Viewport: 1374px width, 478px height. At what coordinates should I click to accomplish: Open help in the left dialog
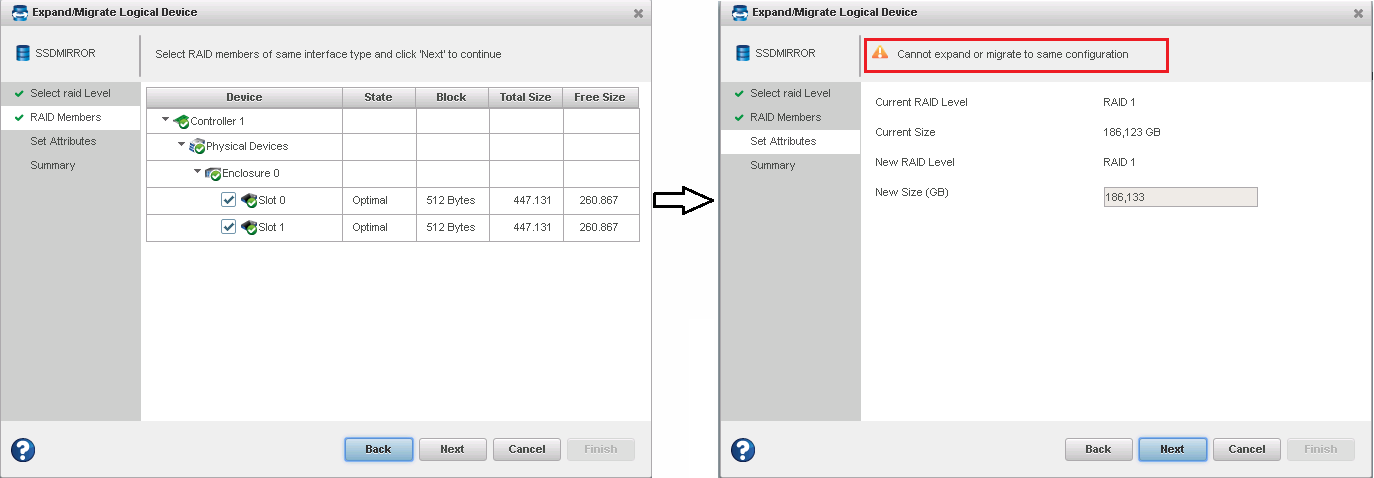click(x=23, y=449)
